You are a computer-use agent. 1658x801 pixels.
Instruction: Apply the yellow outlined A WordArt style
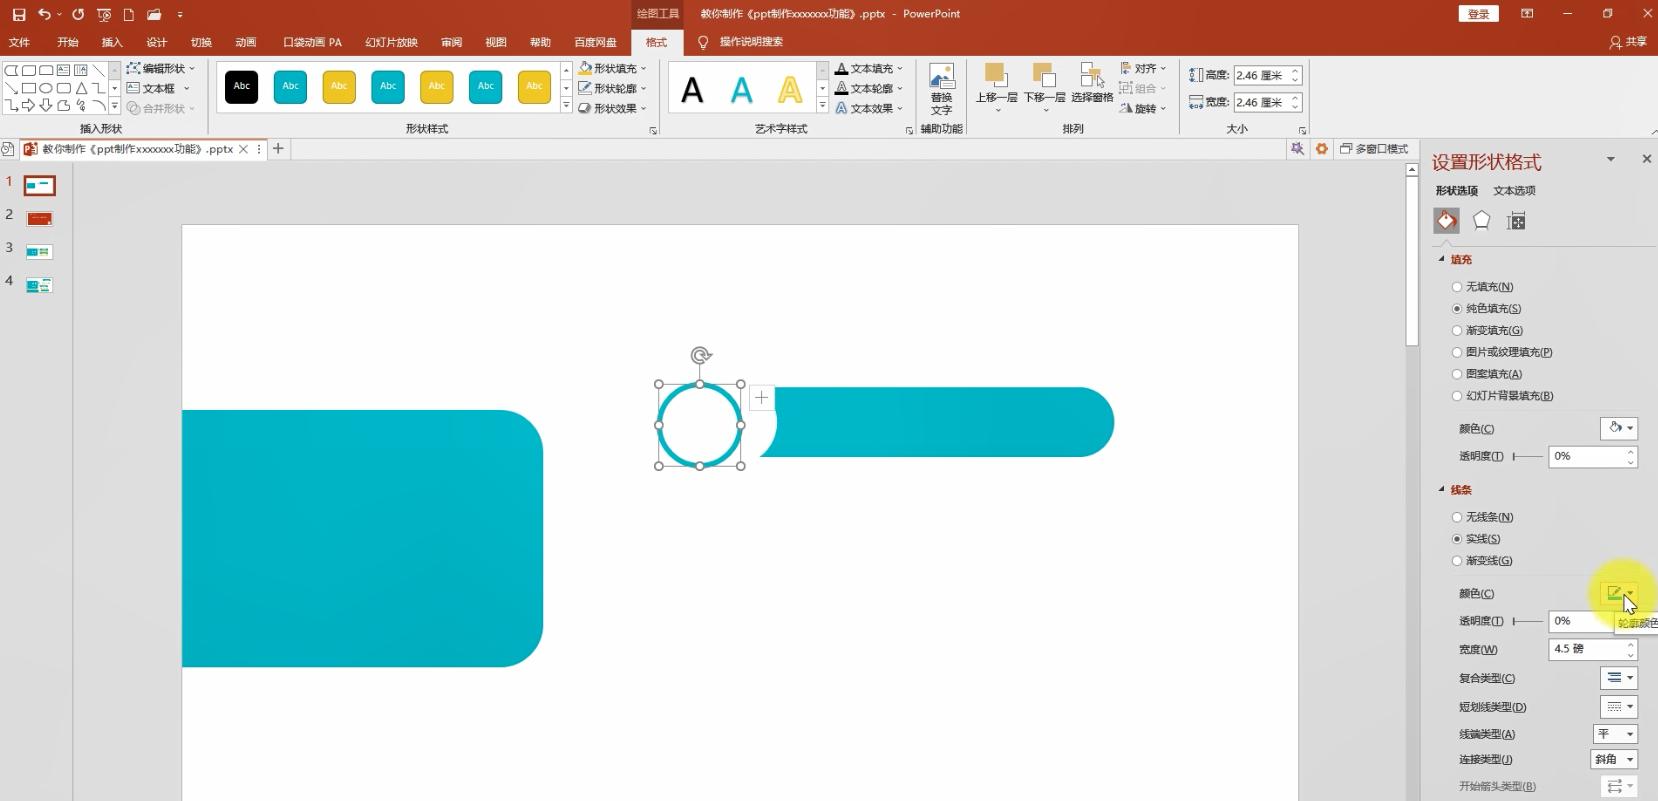pyautogui.click(x=790, y=91)
